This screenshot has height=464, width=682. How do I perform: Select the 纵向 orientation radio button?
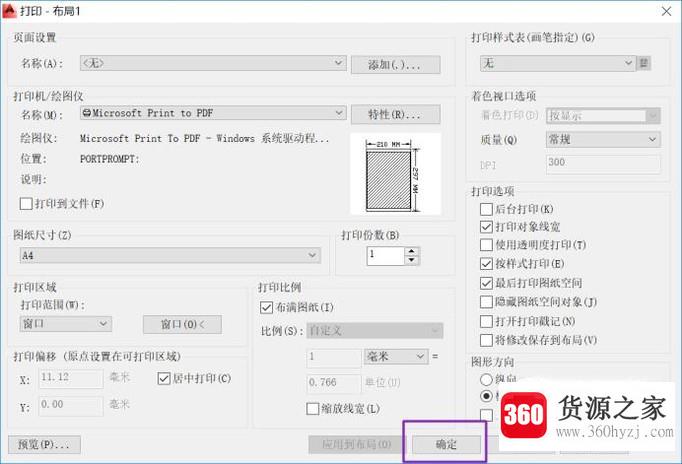coord(486,379)
